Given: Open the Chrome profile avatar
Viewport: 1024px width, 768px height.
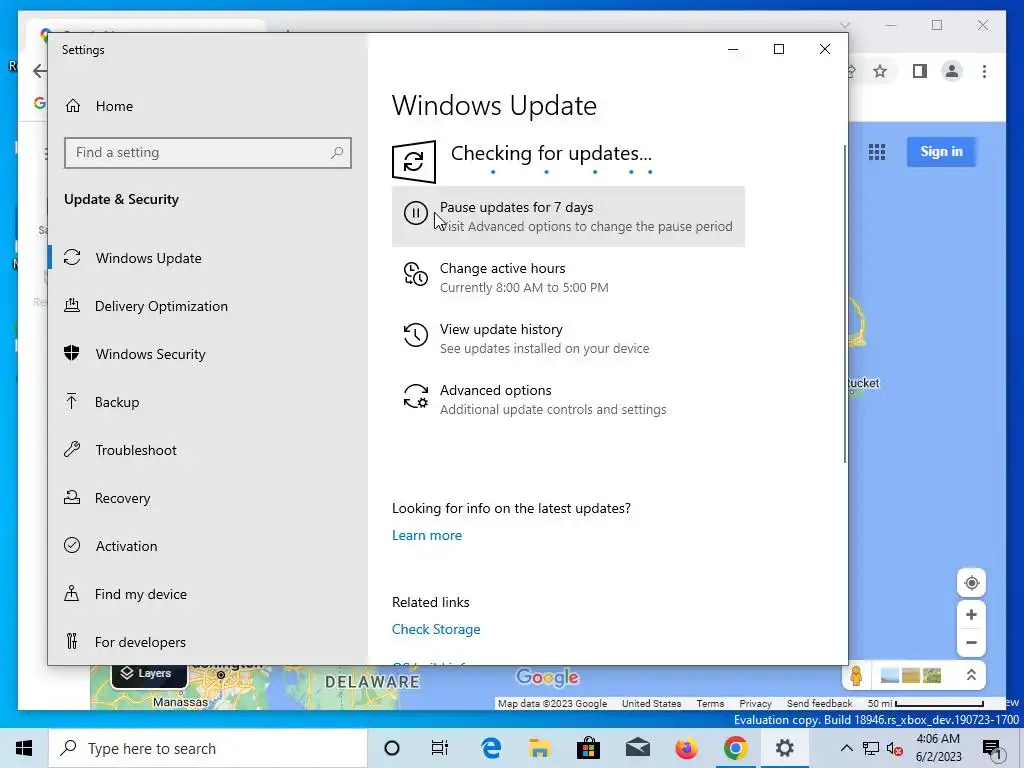Looking at the screenshot, I should 952,71.
